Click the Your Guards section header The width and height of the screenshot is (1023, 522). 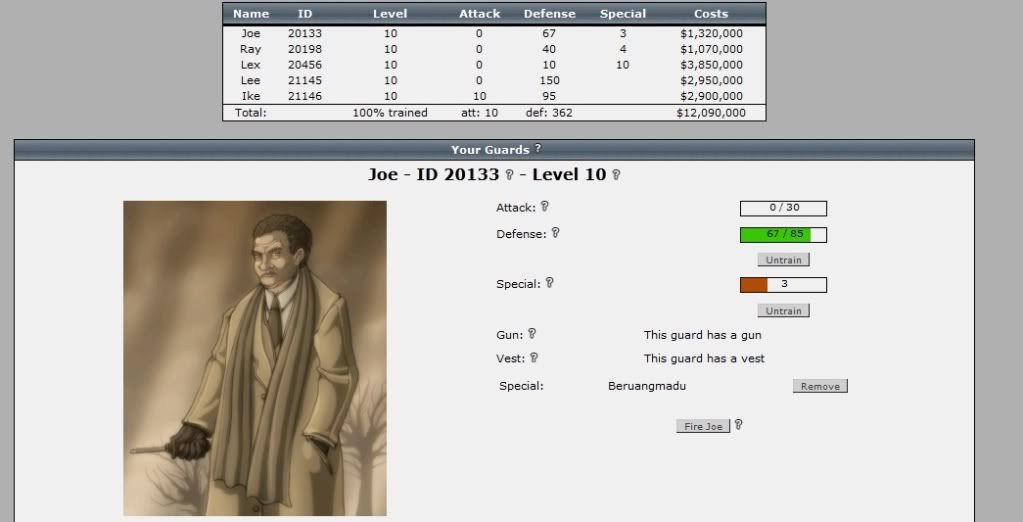(495, 149)
